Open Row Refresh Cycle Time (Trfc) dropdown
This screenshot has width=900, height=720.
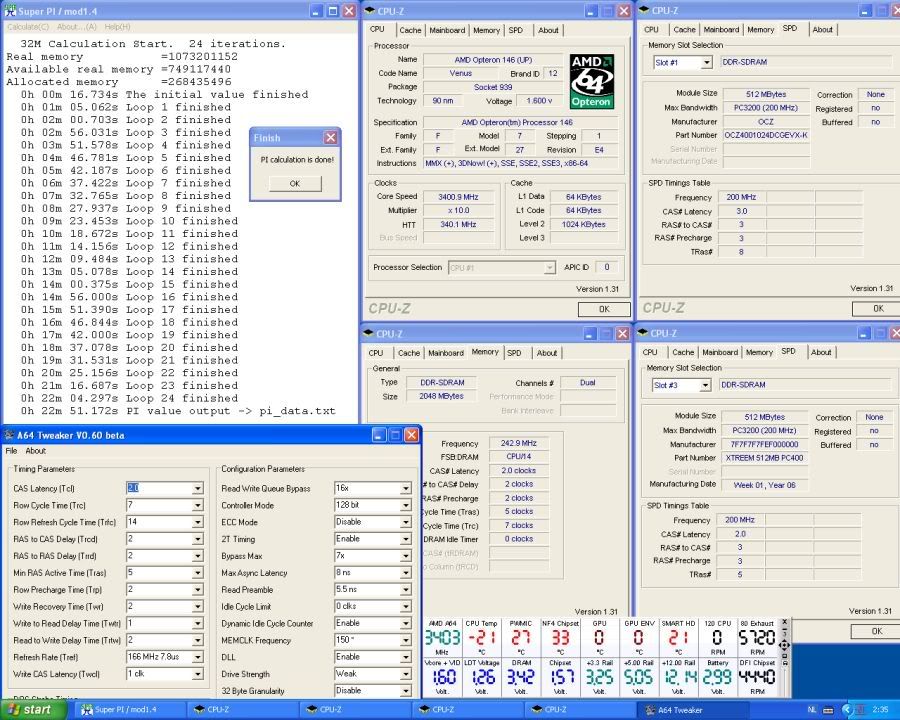197,522
